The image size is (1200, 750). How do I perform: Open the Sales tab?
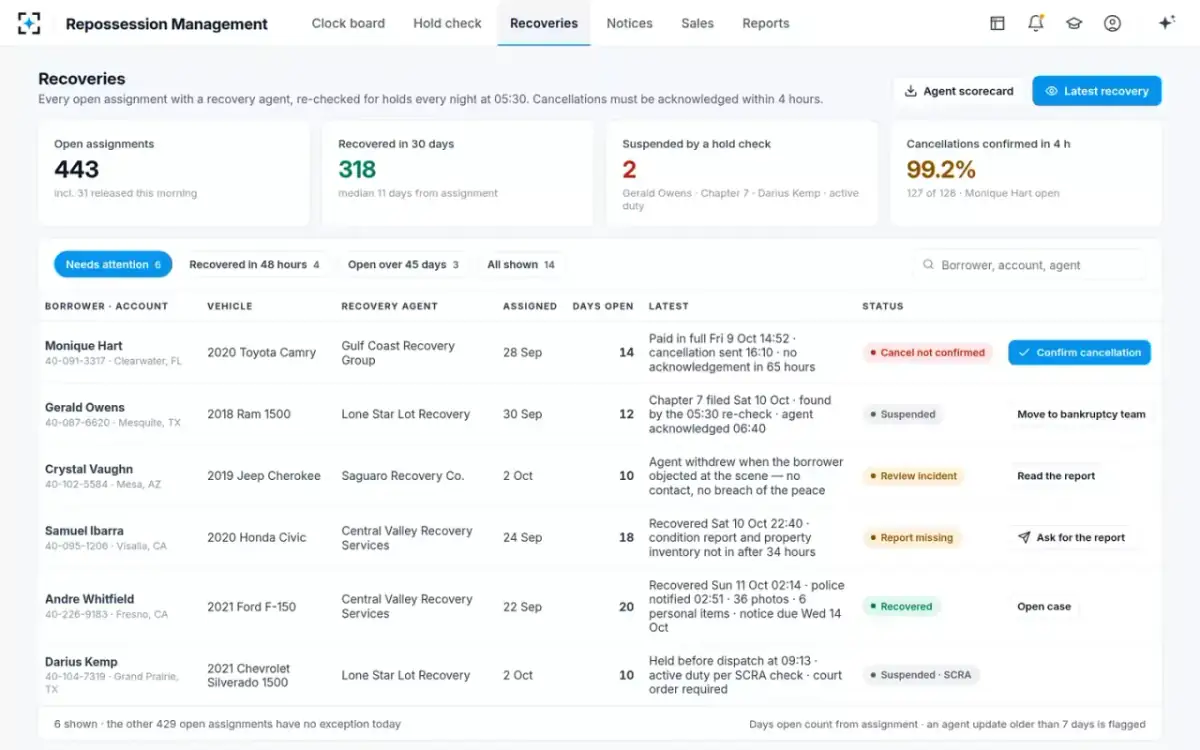point(698,23)
